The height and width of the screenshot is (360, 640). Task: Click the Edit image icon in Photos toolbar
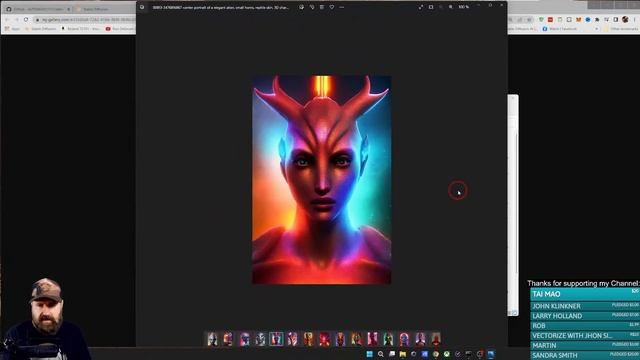point(301,7)
